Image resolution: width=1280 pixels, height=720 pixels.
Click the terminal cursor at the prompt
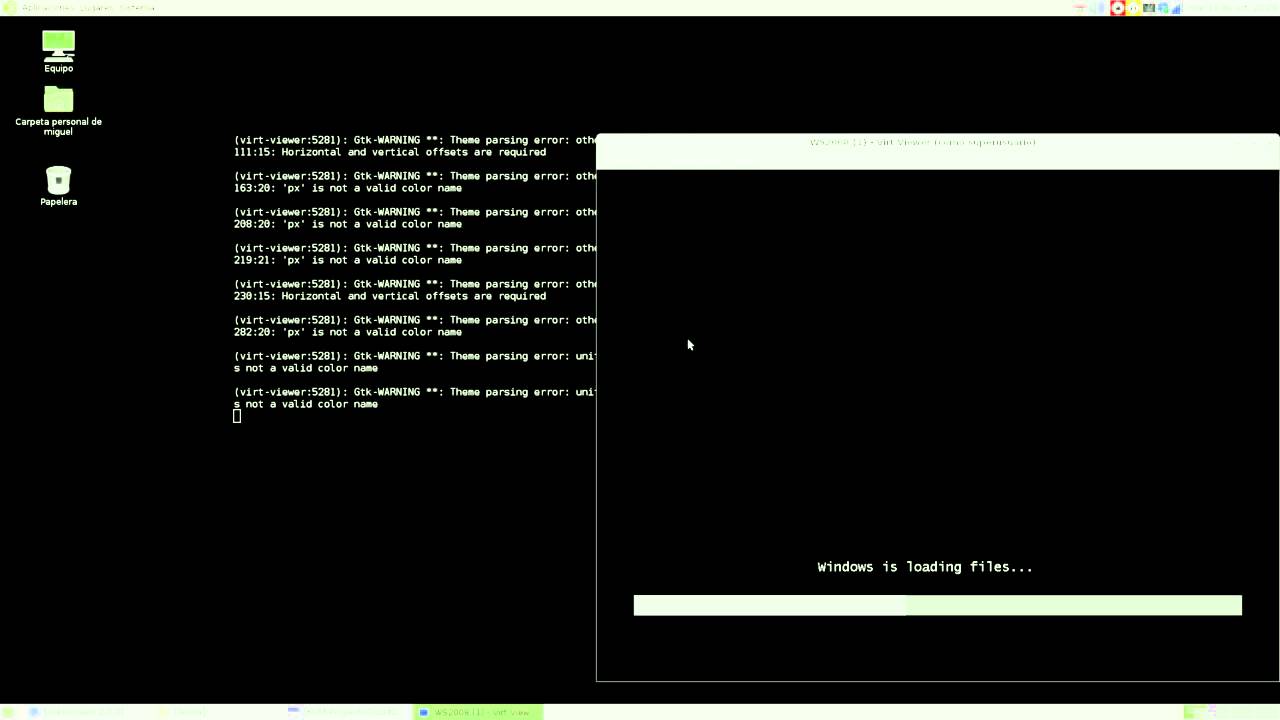237,416
